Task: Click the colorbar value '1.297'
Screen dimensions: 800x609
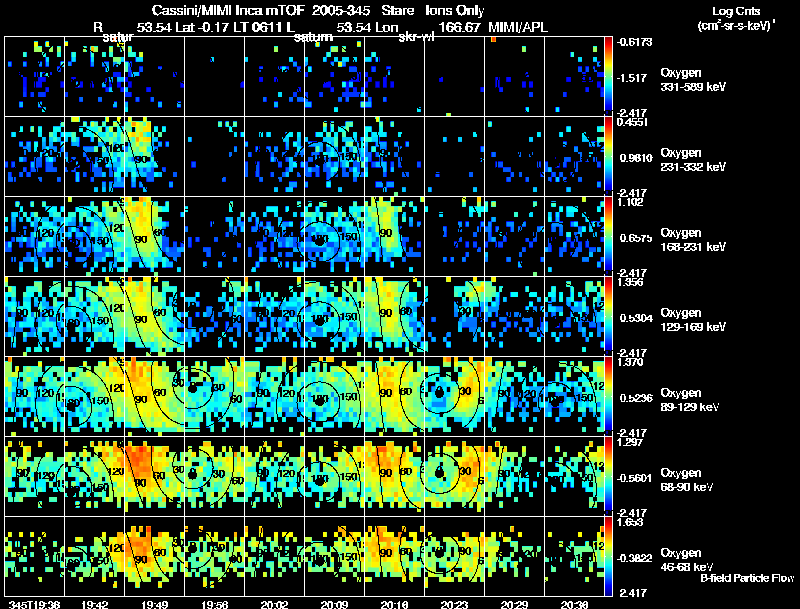Action: click(631, 443)
